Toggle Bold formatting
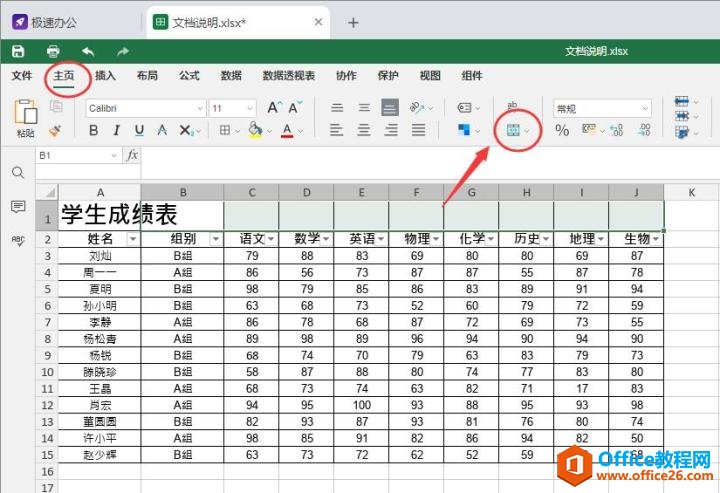This screenshot has height=493, width=720. pos(93,130)
